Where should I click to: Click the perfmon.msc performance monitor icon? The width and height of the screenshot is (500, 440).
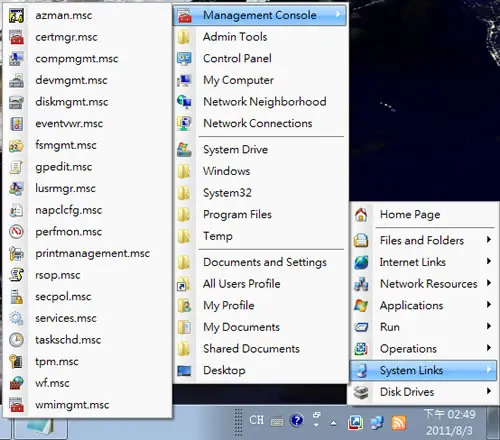tap(16, 231)
